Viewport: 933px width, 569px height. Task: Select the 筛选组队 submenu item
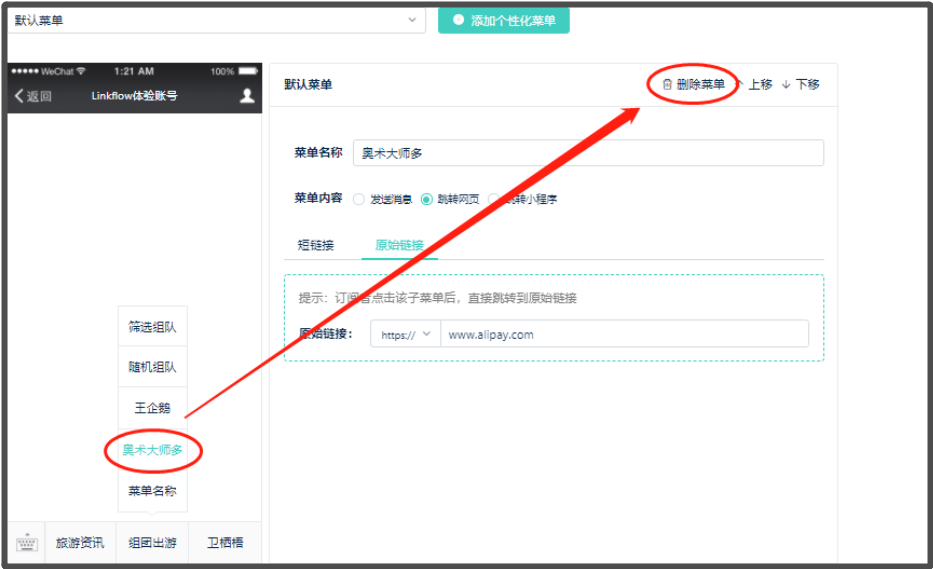(x=152, y=327)
